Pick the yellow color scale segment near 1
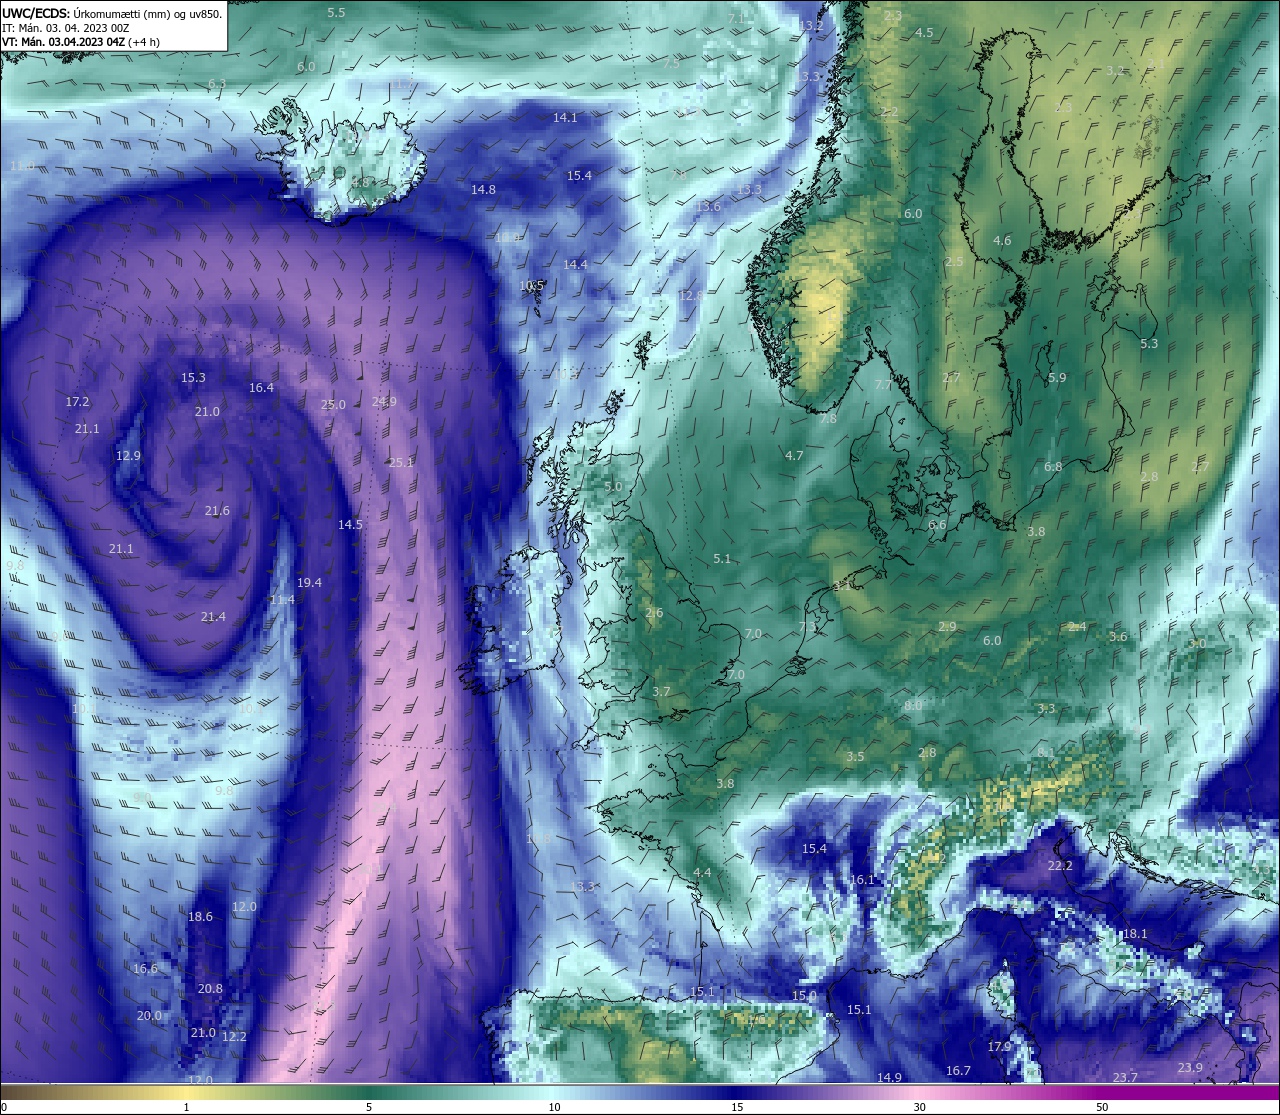 point(186,1092)
